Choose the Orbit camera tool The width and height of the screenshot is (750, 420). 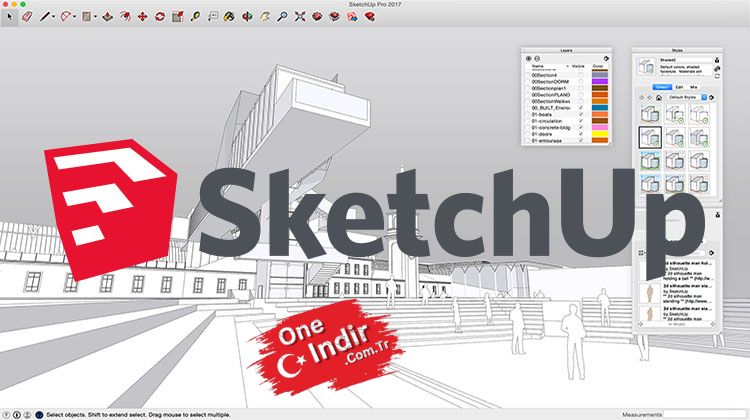click(247, 17)
